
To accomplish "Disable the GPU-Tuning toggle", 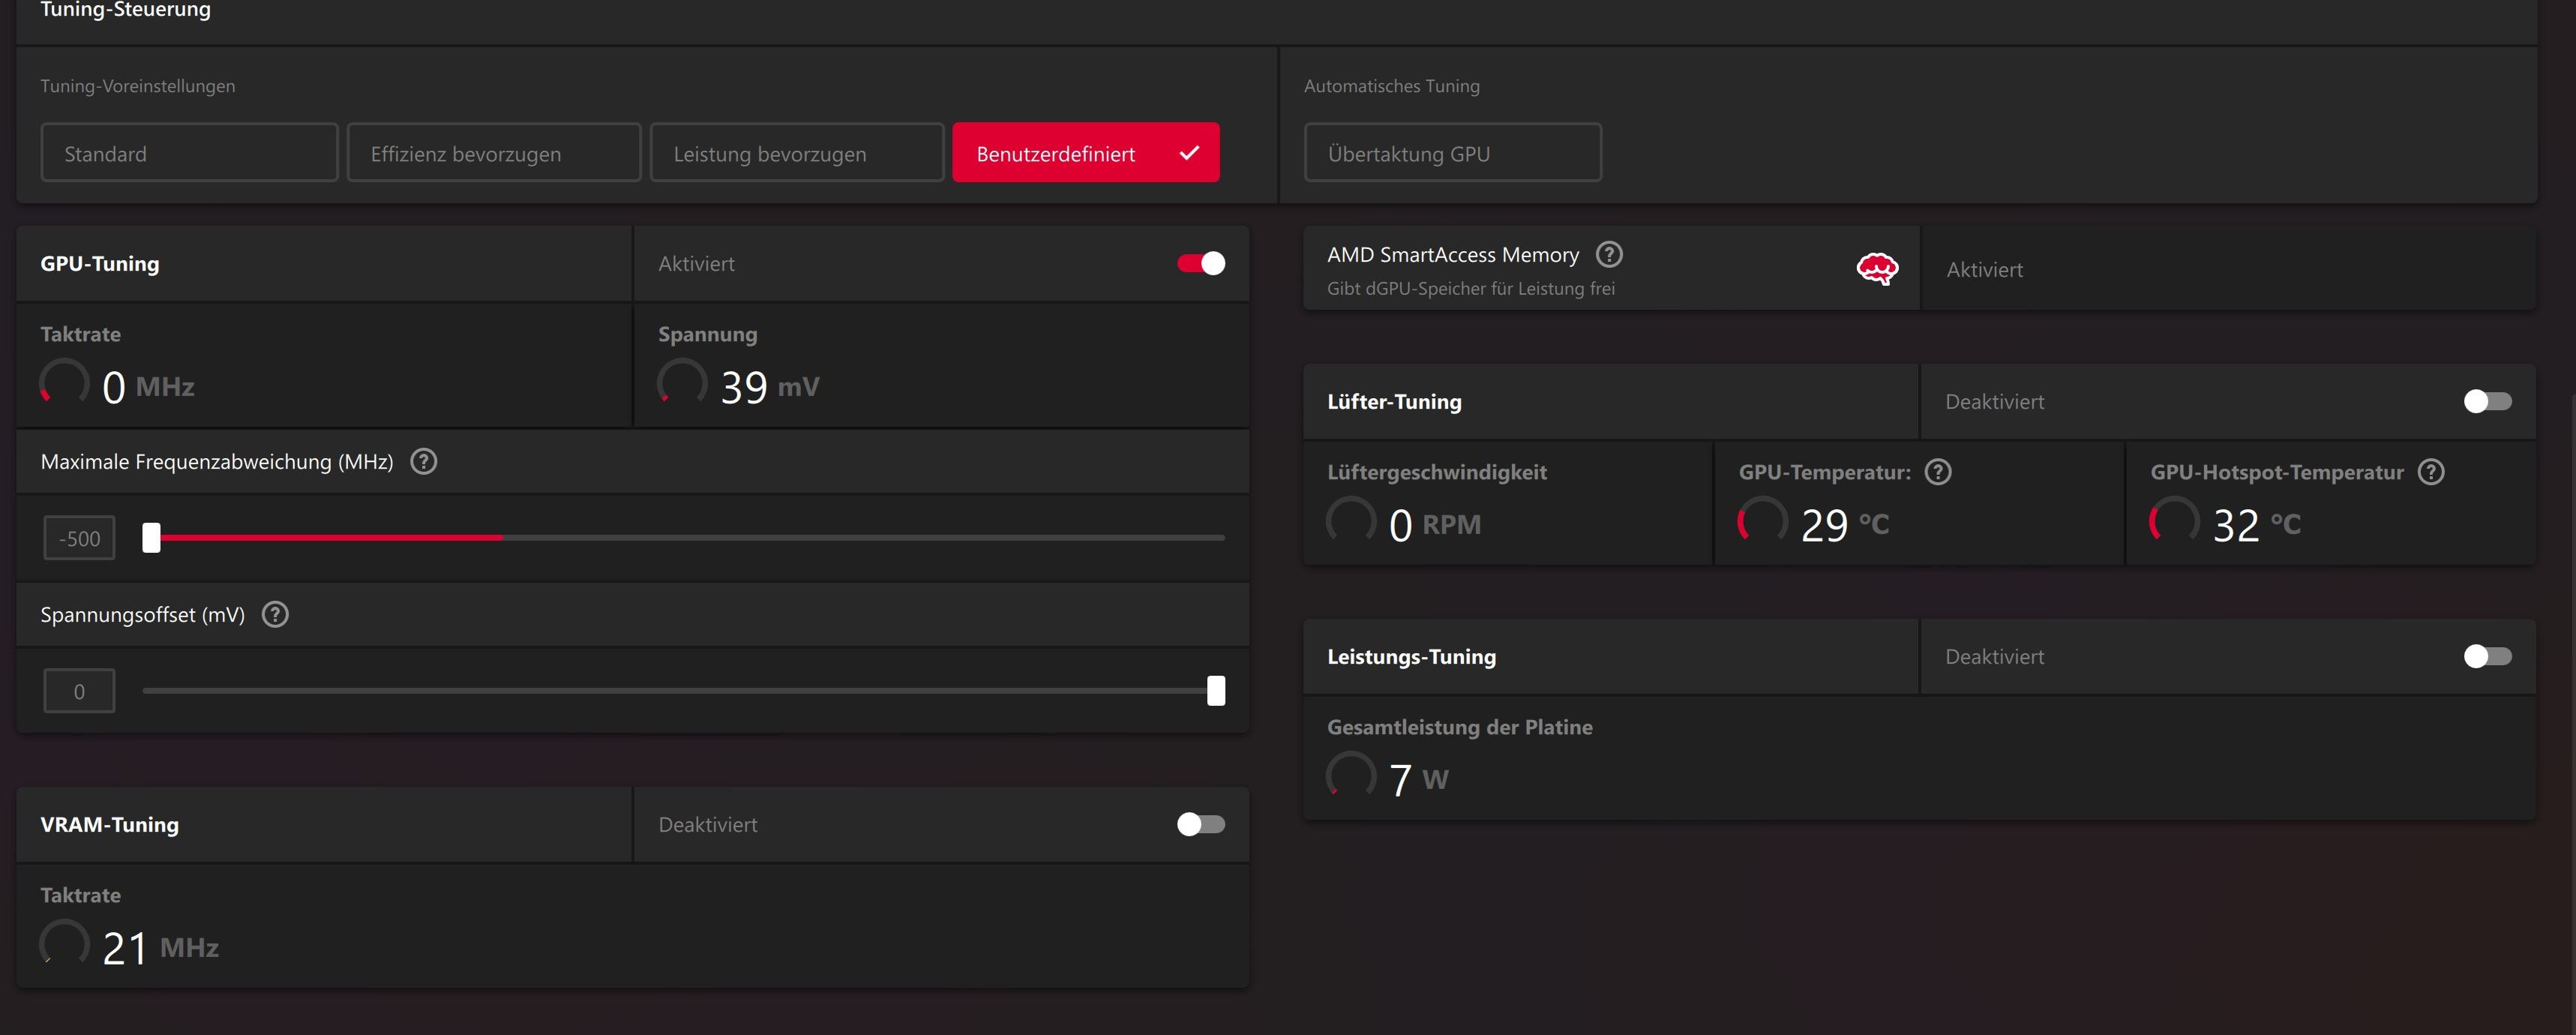I will (x=1201, y=264).
